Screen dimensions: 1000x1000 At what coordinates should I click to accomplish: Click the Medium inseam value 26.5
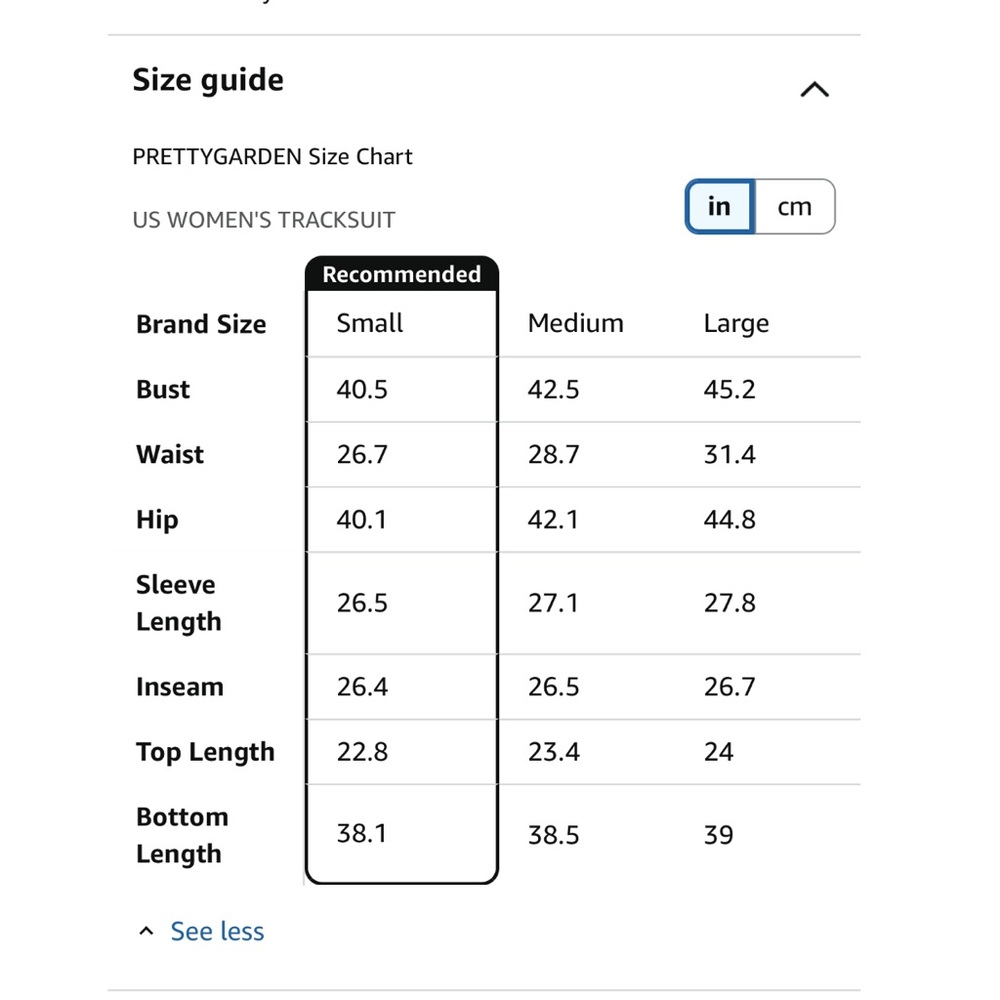pyautogui.click(x=554, y=687)
